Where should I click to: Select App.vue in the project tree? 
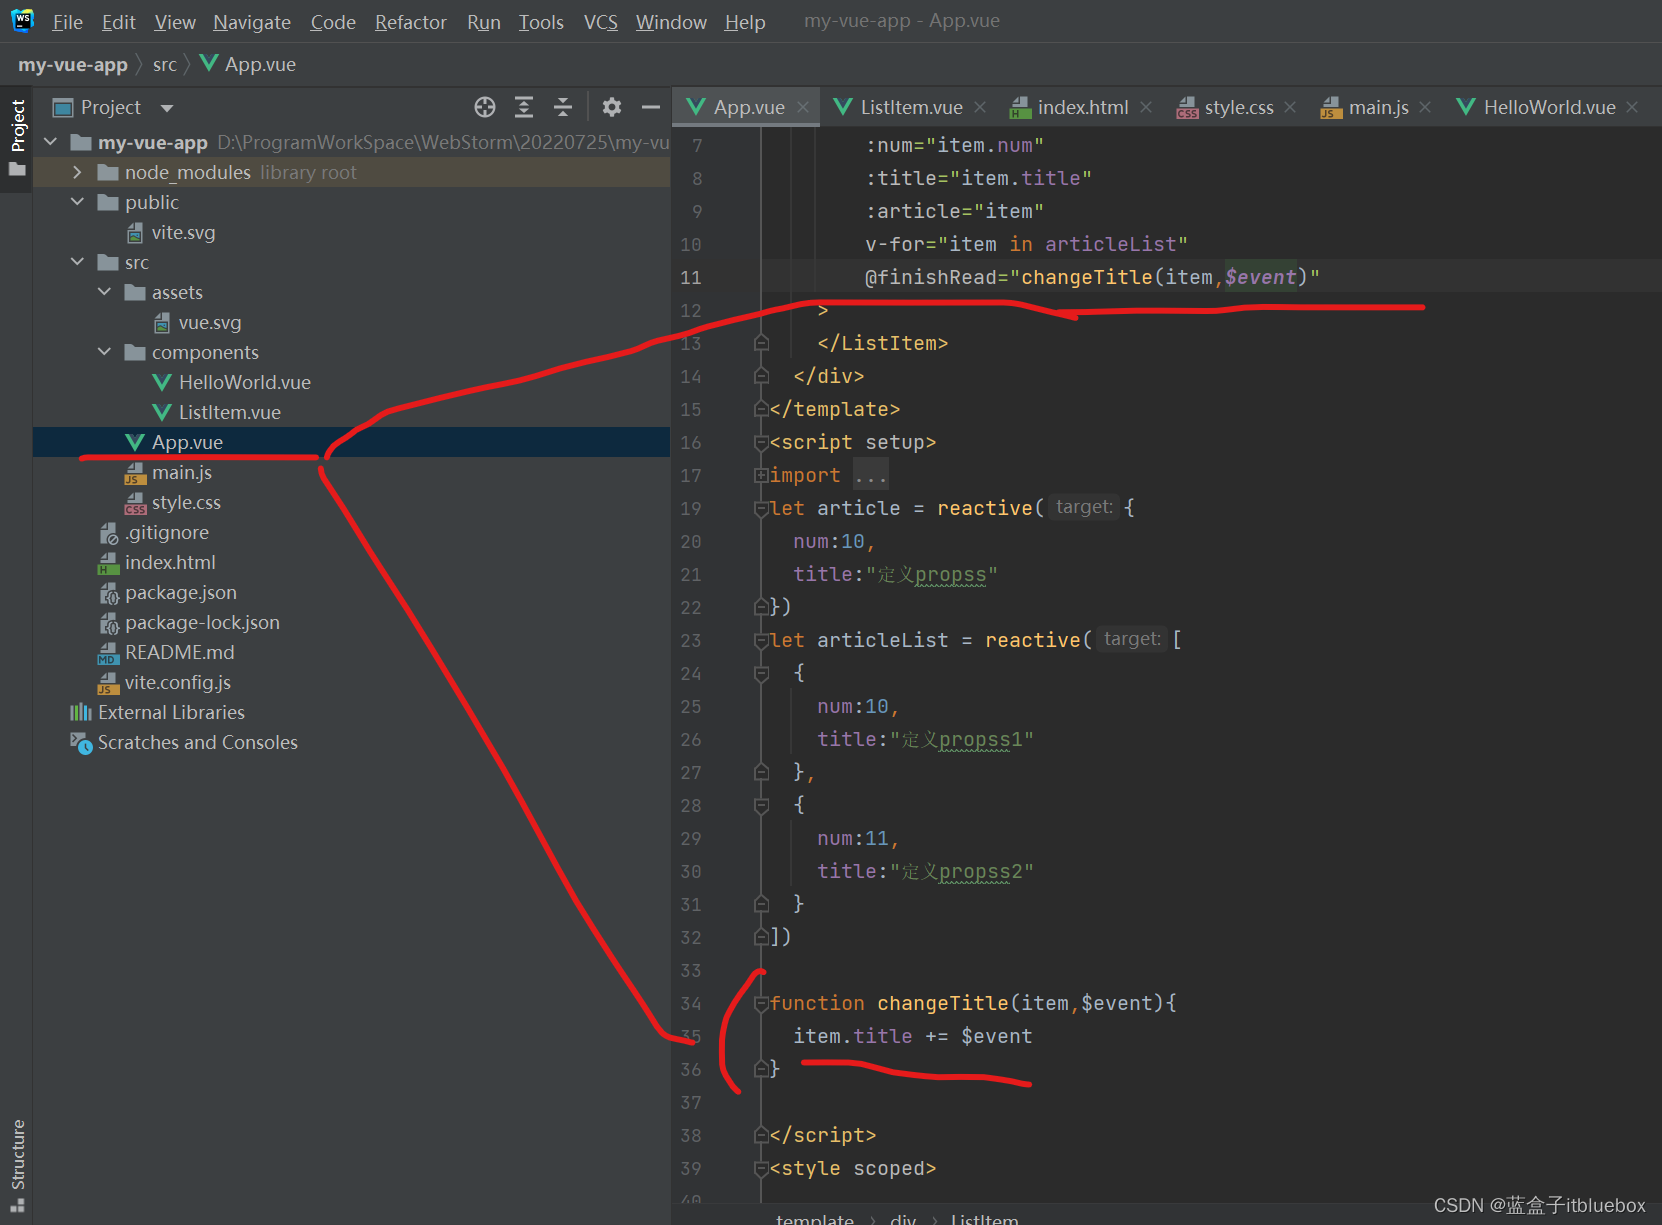point(351,442)
